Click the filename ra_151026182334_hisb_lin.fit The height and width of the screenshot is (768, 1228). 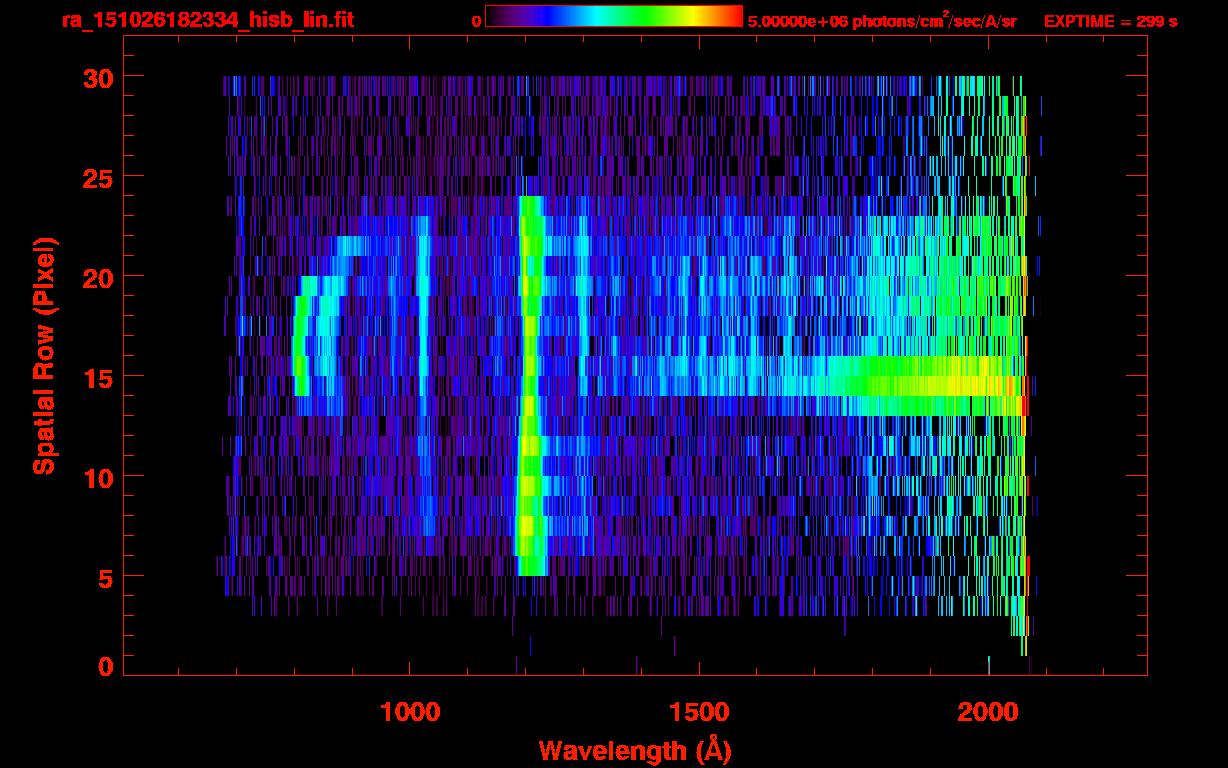[207, 20]
